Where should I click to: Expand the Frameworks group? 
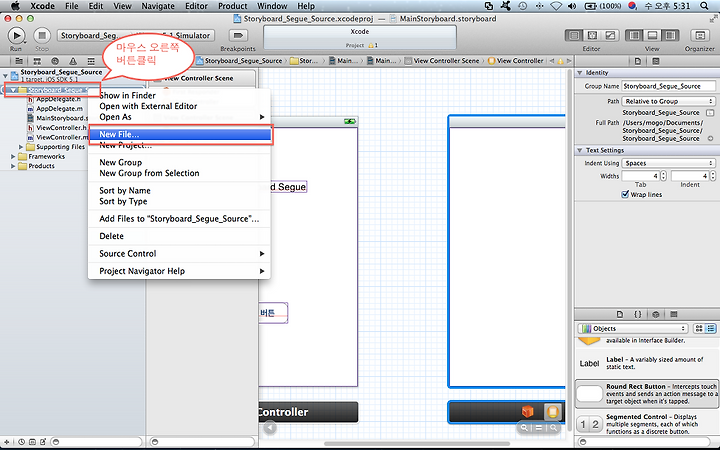[13, 157]
